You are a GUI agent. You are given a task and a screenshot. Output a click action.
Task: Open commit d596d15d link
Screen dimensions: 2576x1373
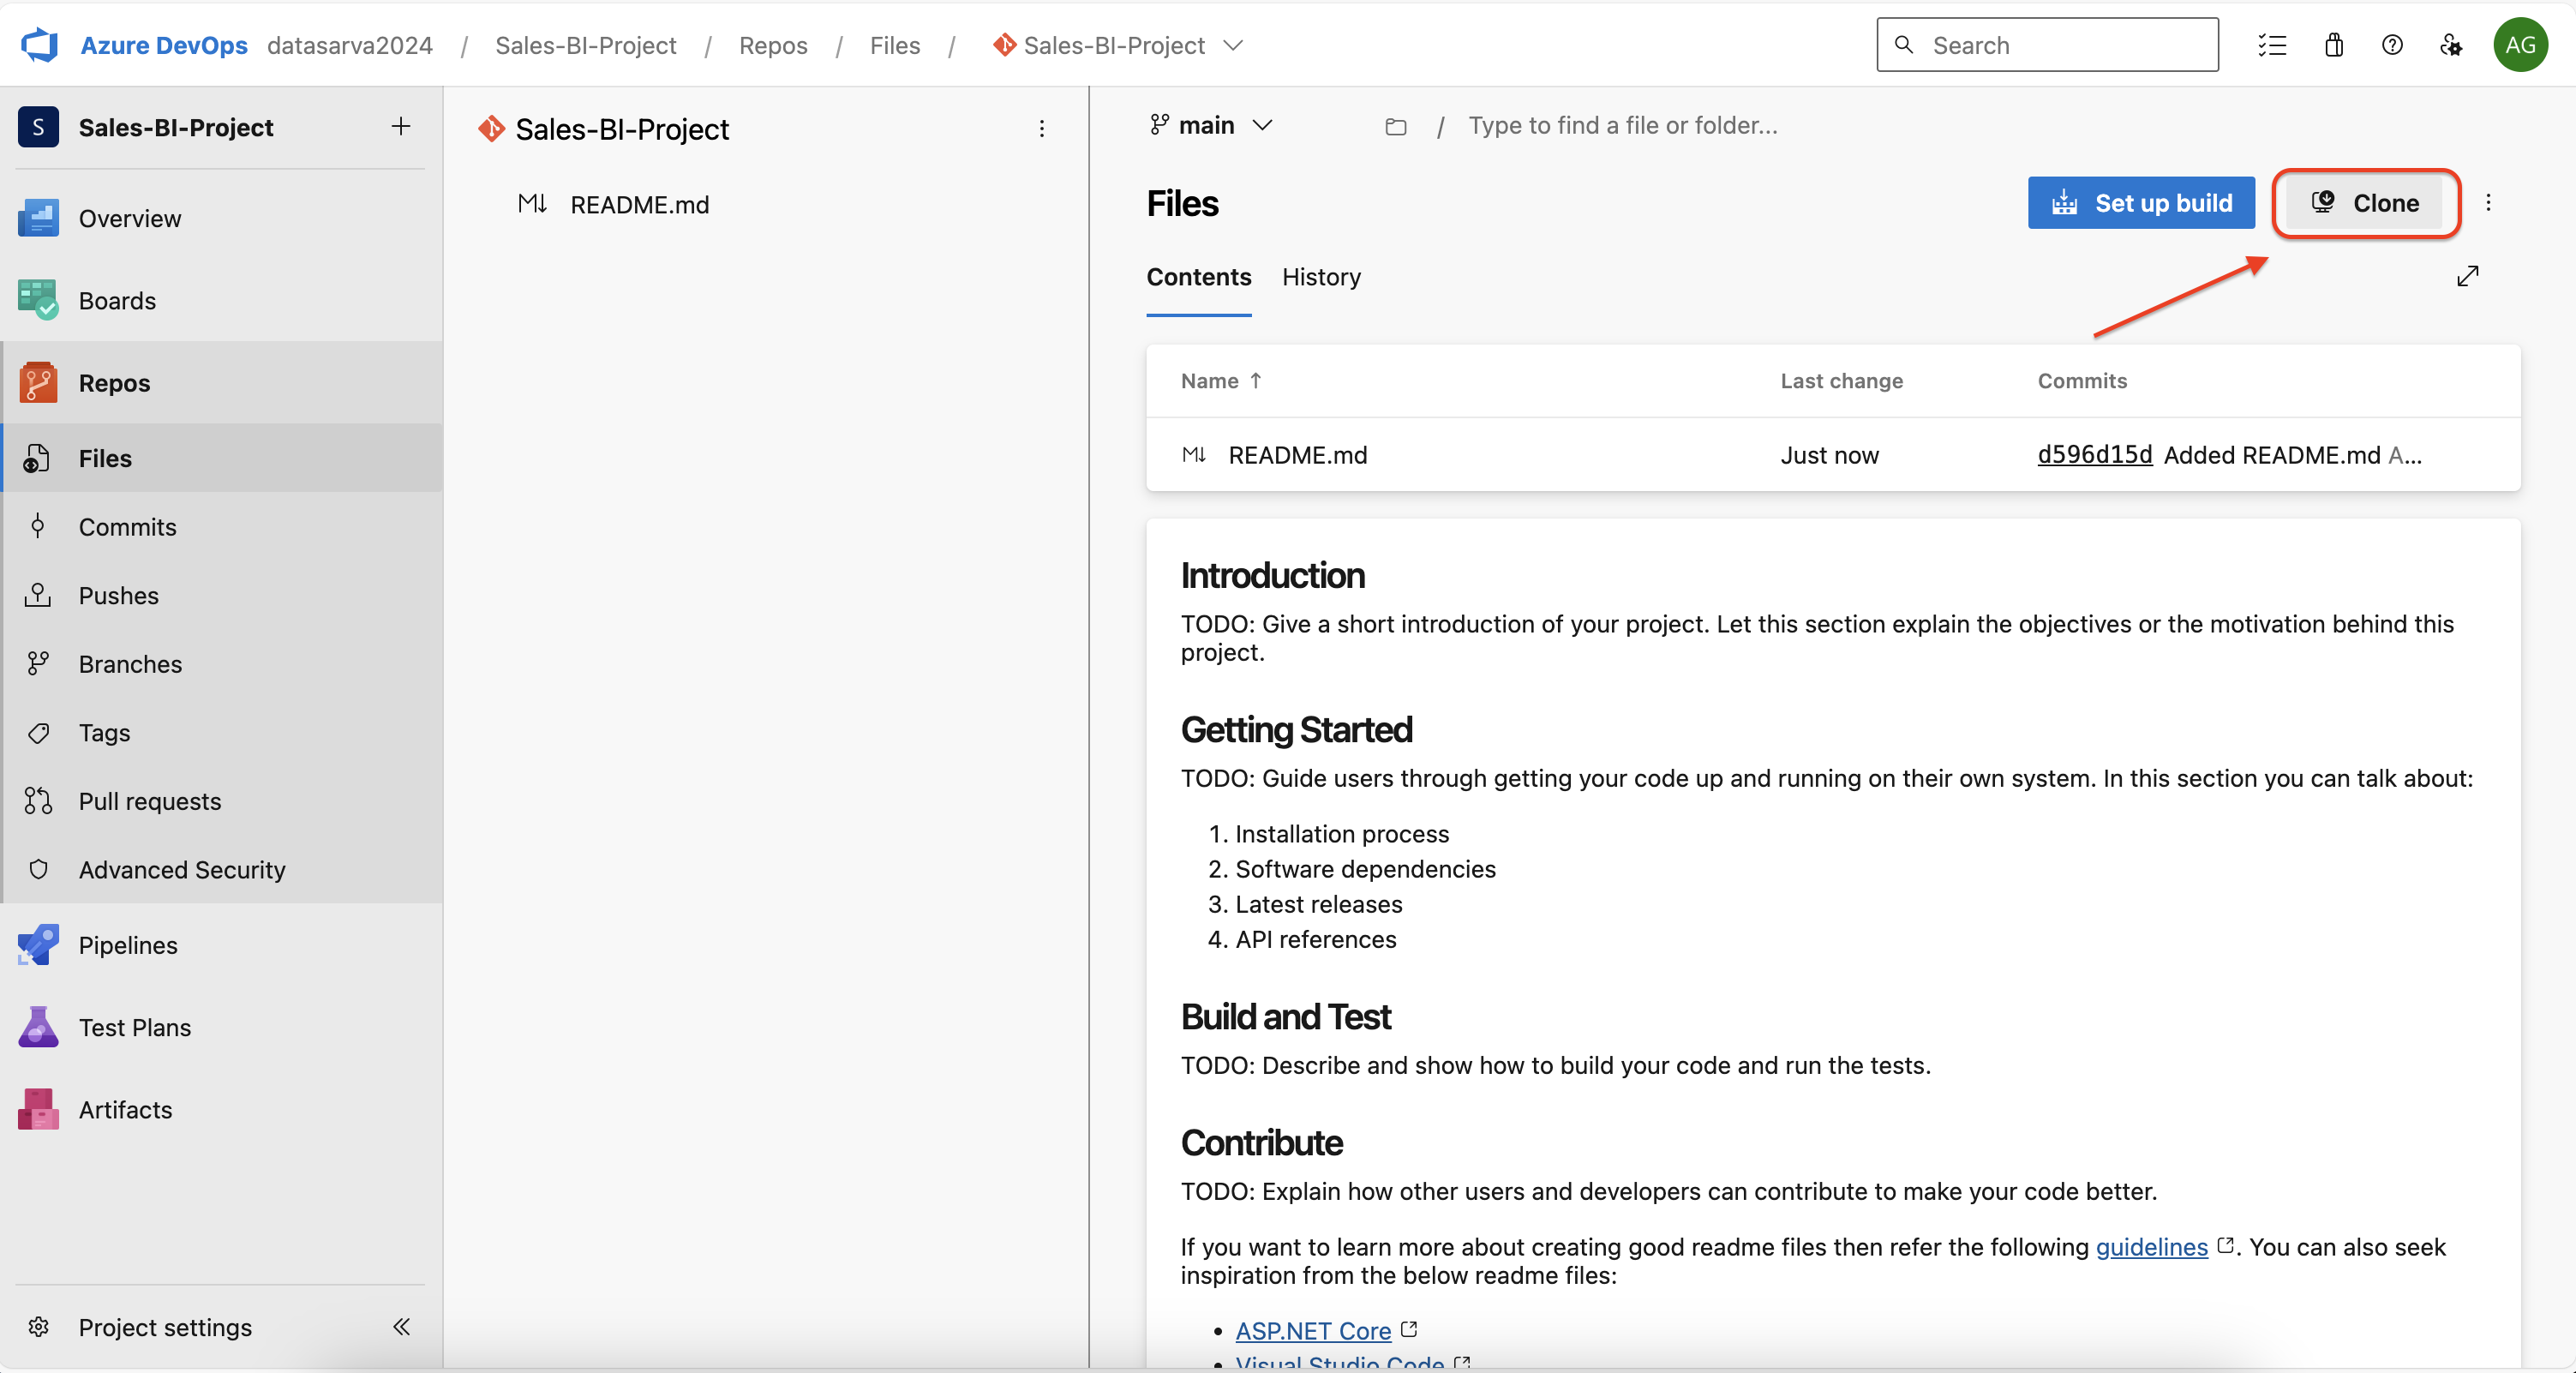[2095, 455]
